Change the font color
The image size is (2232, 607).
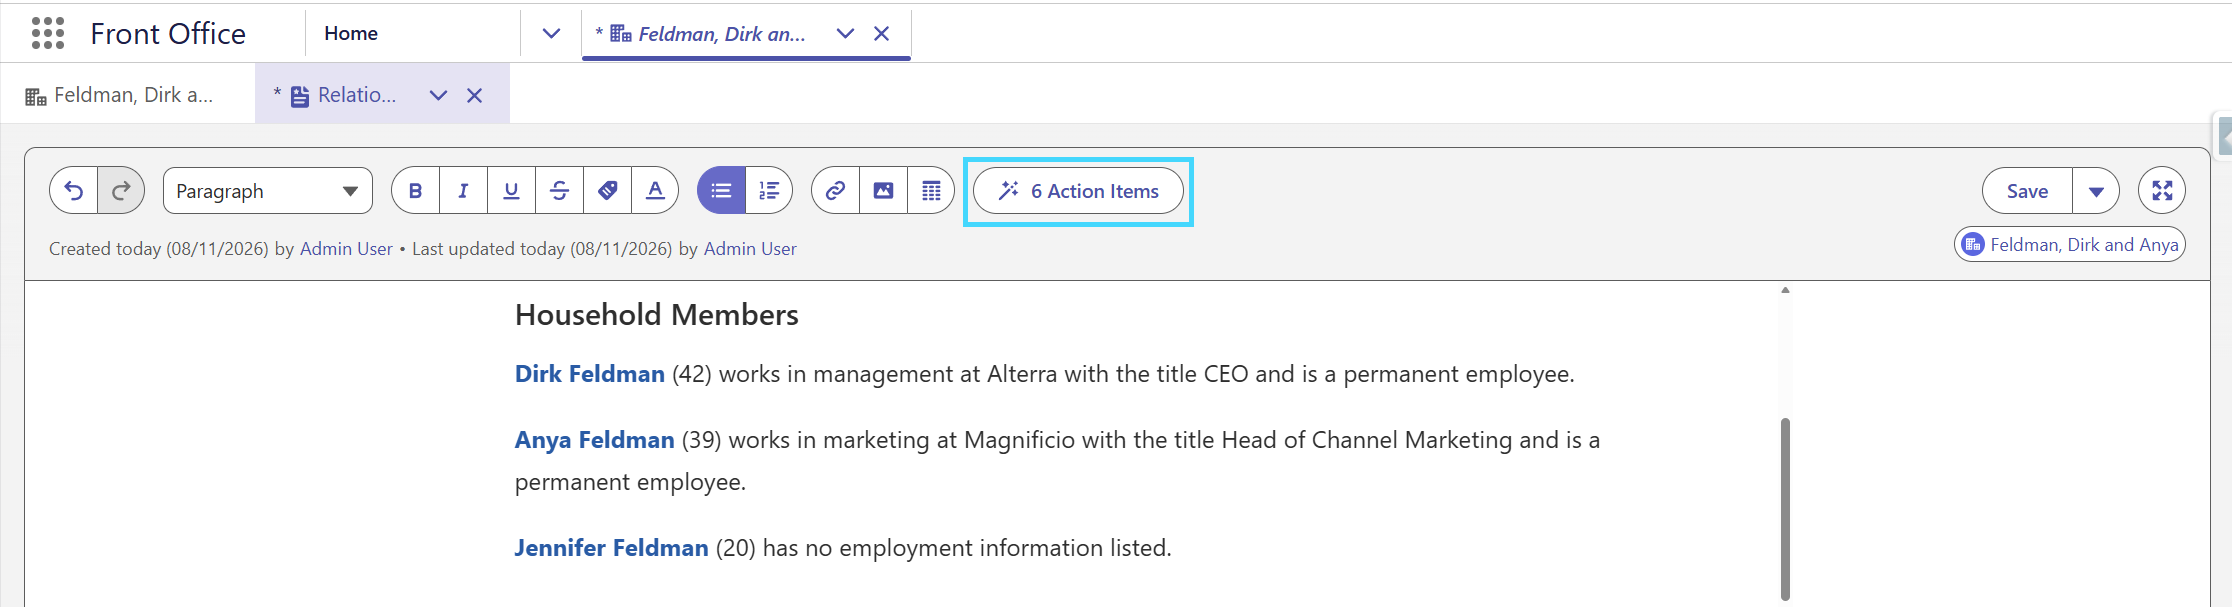pyautogui.click(x=655, y=190)
